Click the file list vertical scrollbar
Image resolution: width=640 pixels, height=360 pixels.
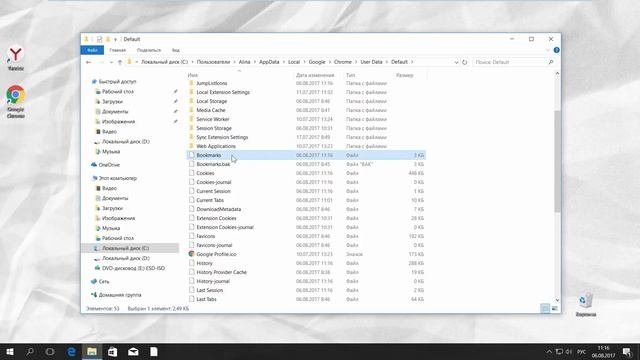(x=557, y=161)
